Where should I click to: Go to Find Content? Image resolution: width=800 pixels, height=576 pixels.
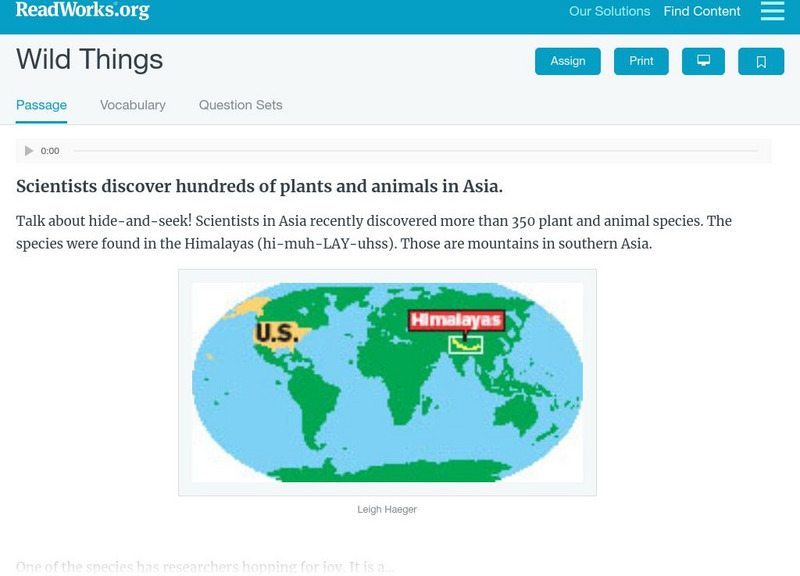coord(702,12)
